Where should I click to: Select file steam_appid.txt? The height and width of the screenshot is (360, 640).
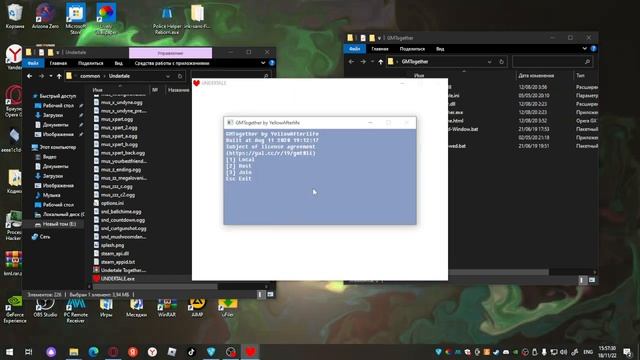(118, 262)
